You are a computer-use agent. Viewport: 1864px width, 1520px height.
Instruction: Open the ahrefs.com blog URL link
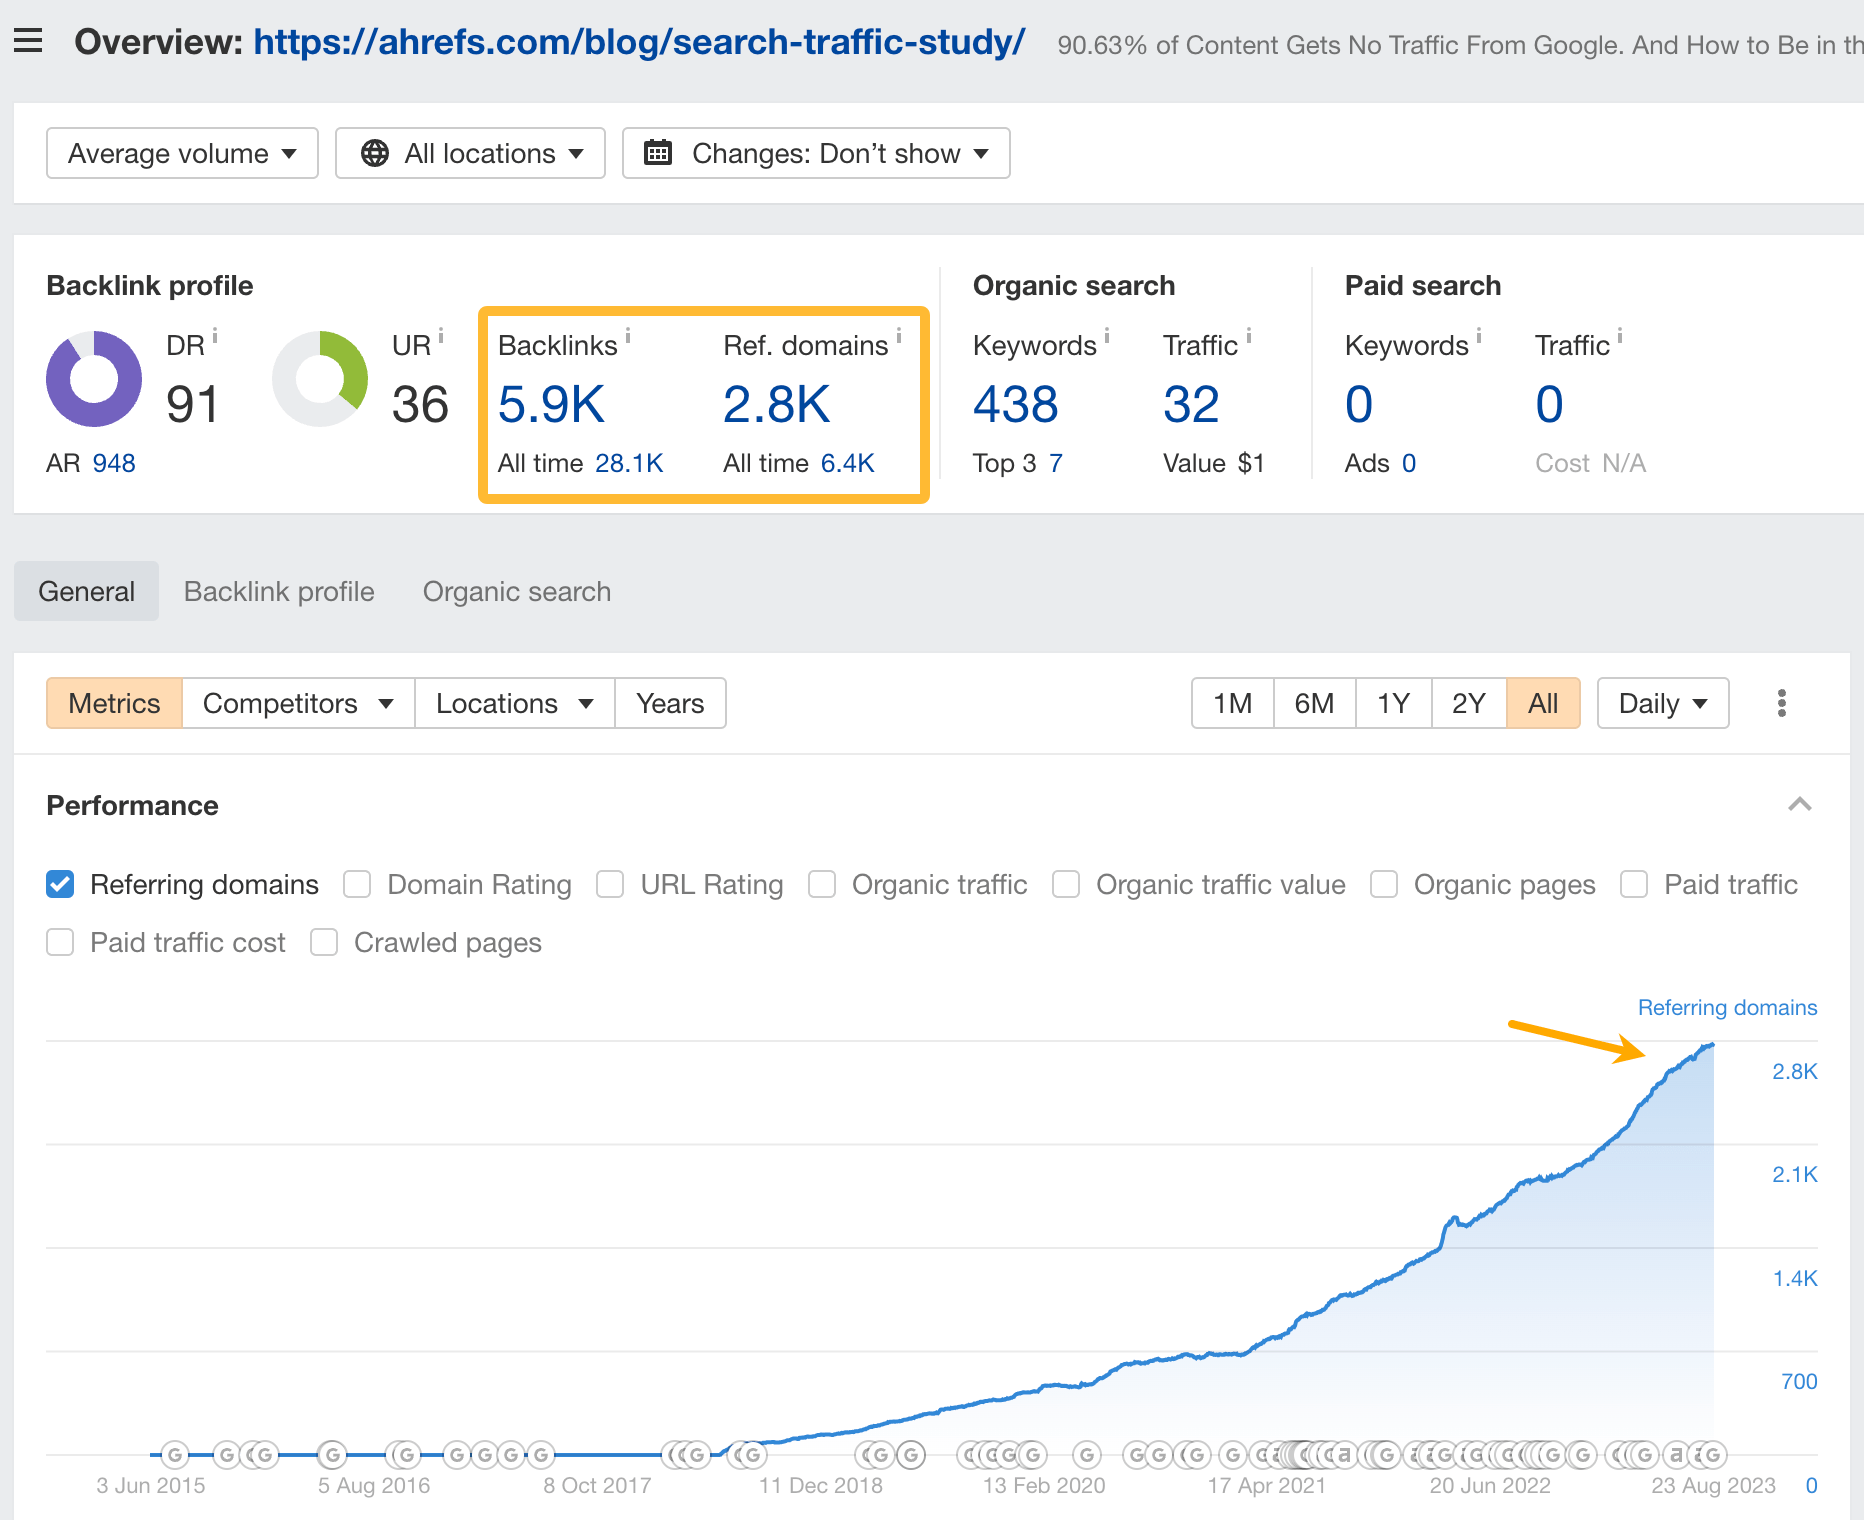click(637, 42)
